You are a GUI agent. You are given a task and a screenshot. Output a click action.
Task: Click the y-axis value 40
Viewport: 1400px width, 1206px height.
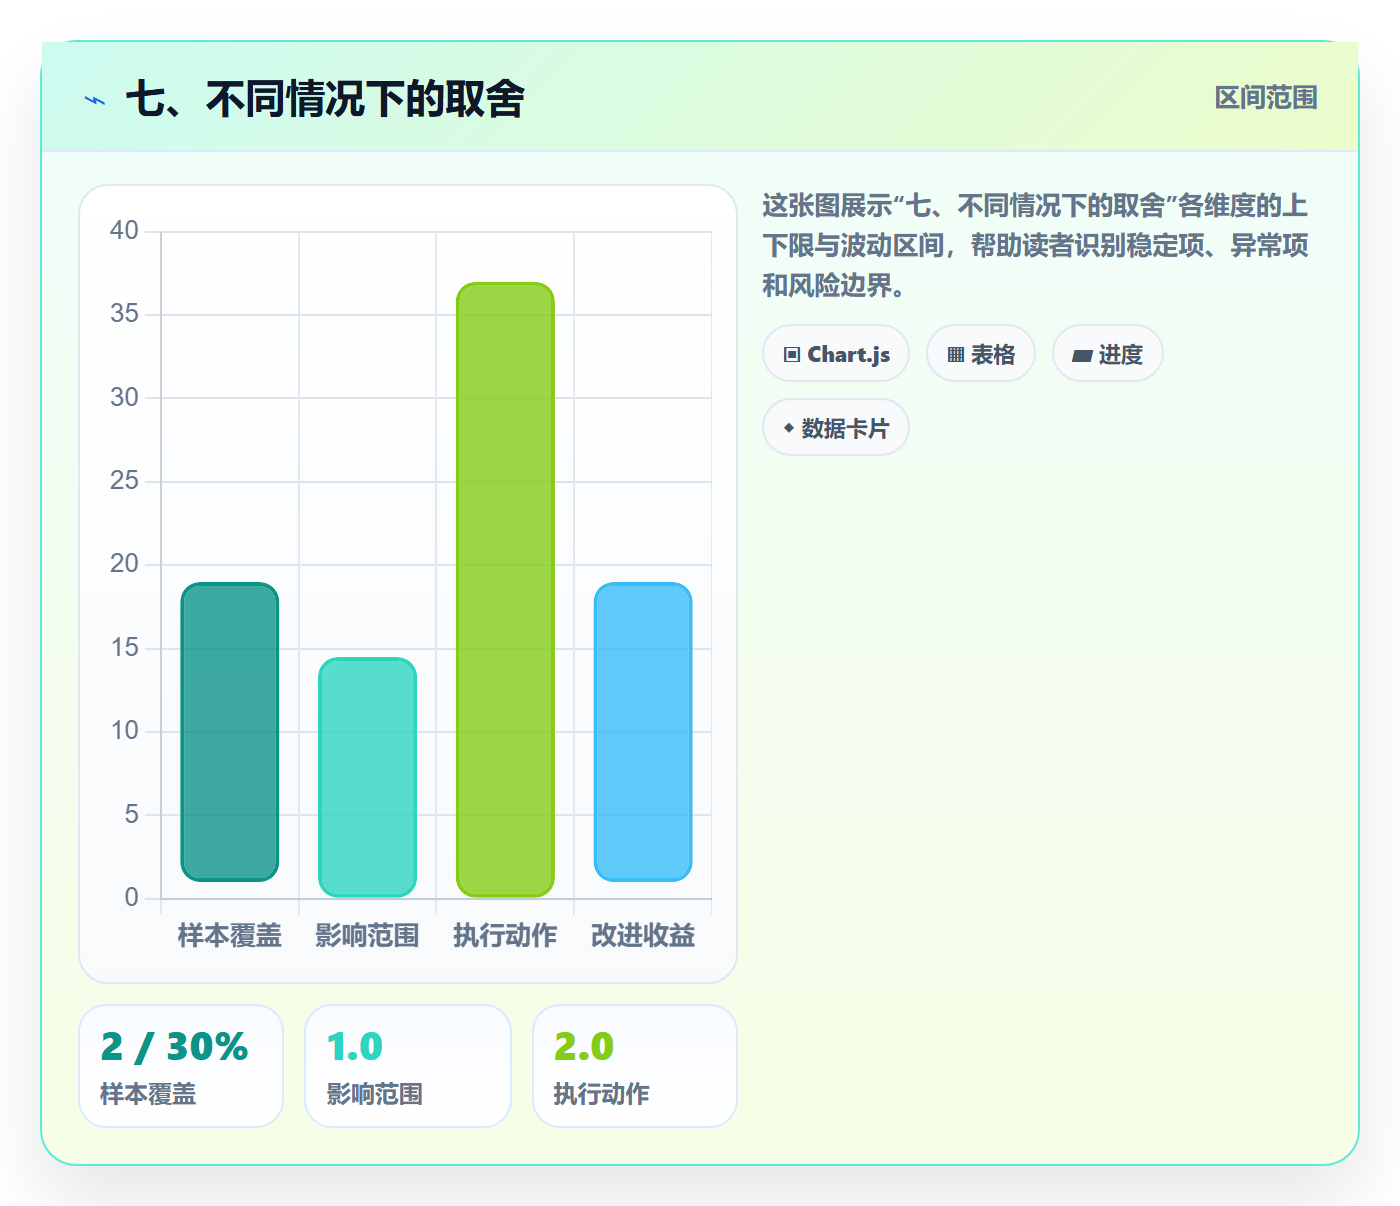[125, 231]
